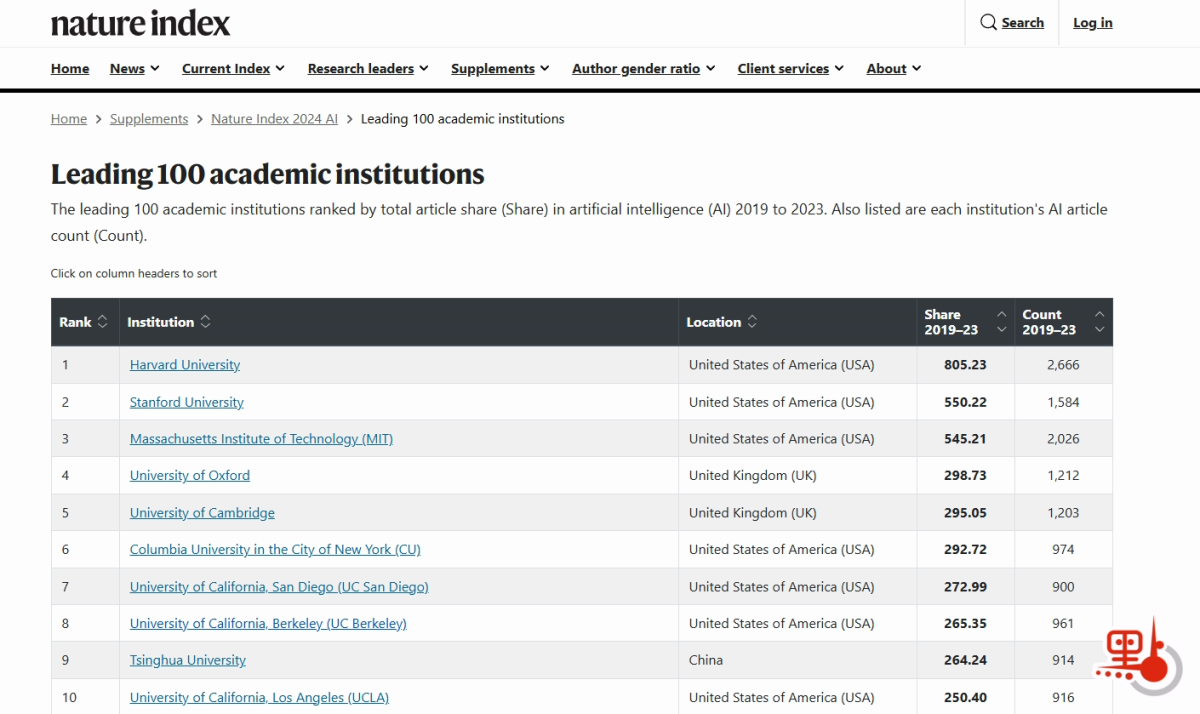Click the Supplements breadcrumb link
Viewport: 1200px width, 714px height.
click(149, 119)
